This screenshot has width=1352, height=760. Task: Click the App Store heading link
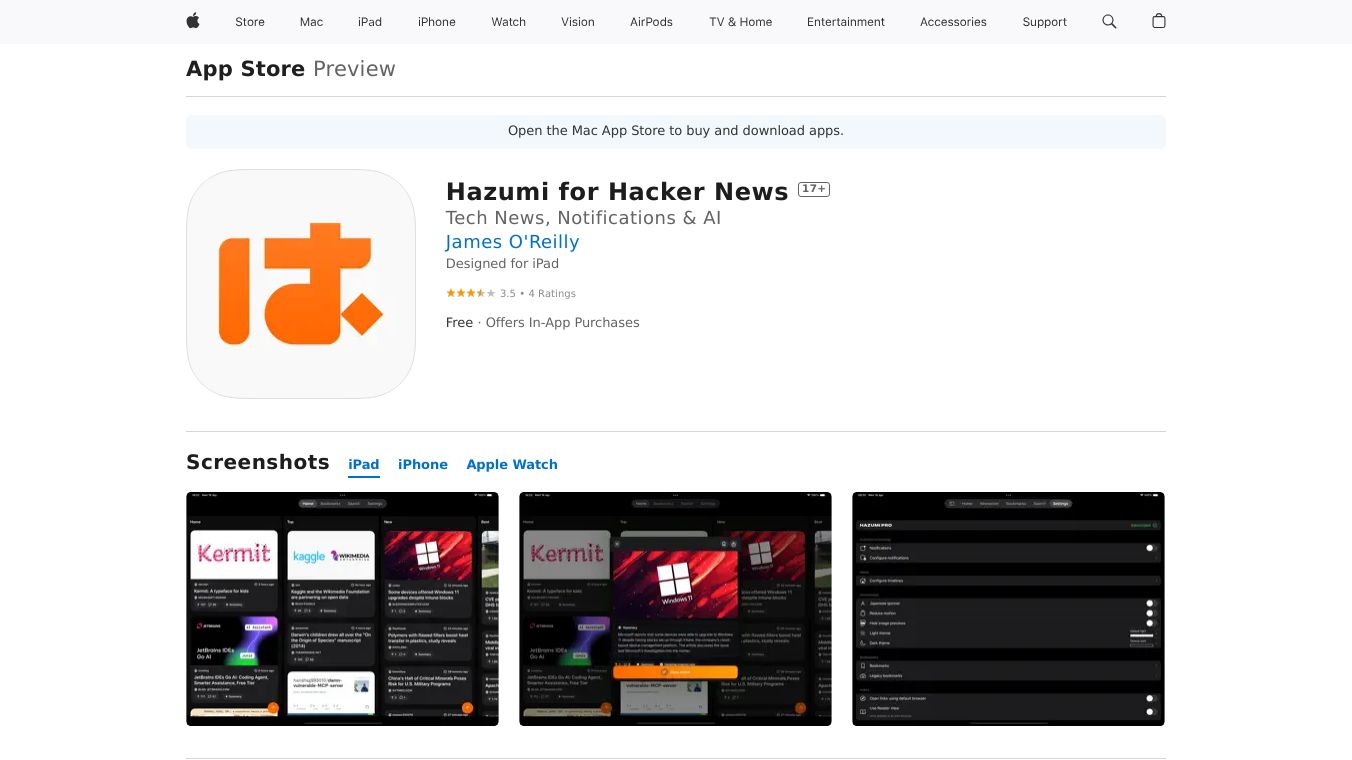246,69
